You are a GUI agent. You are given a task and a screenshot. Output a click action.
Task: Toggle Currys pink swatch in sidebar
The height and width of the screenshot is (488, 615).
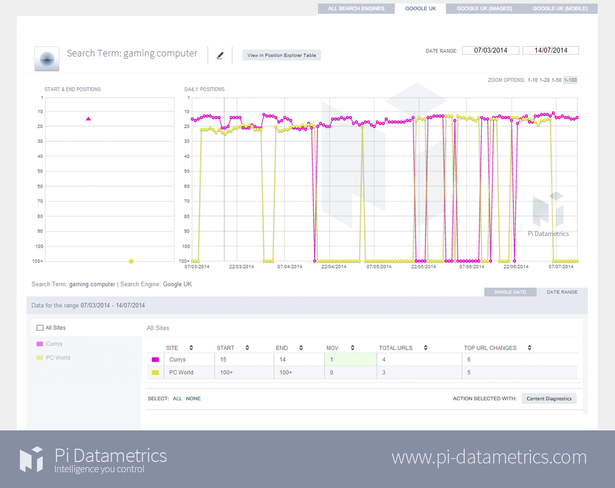(40, 344)
